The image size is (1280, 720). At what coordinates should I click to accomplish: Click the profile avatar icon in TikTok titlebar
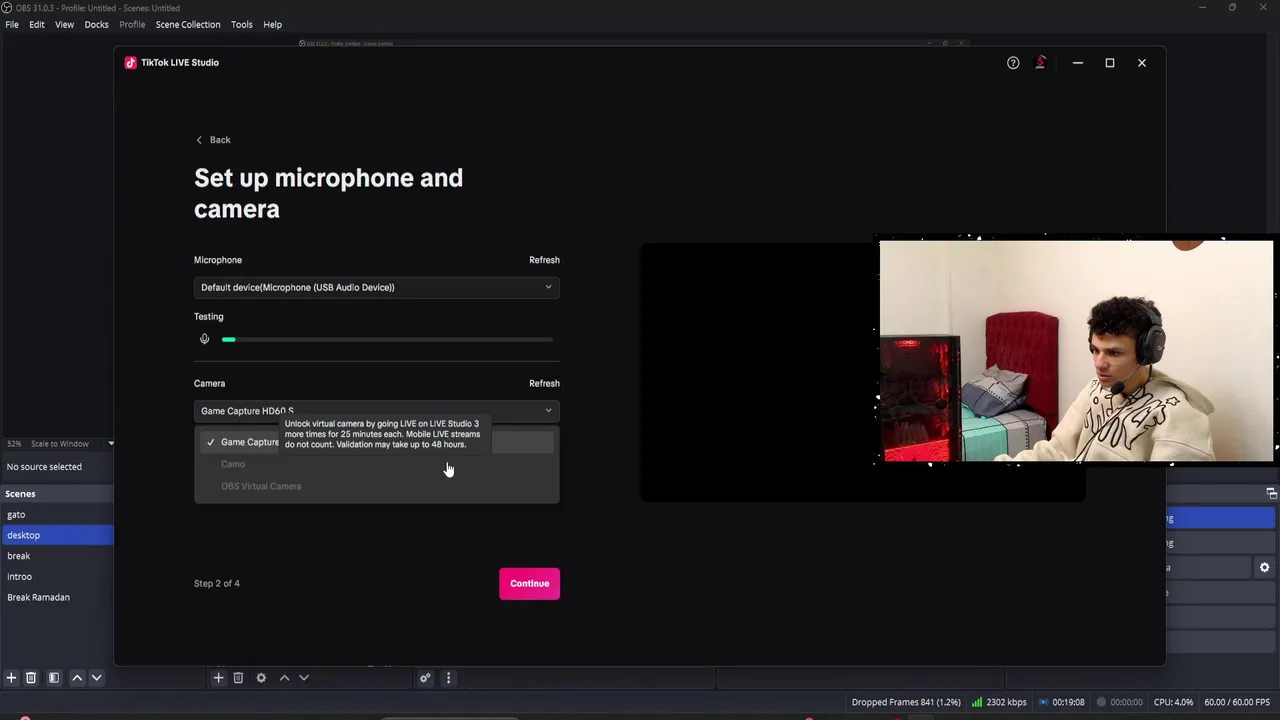tap(1040, 63)
